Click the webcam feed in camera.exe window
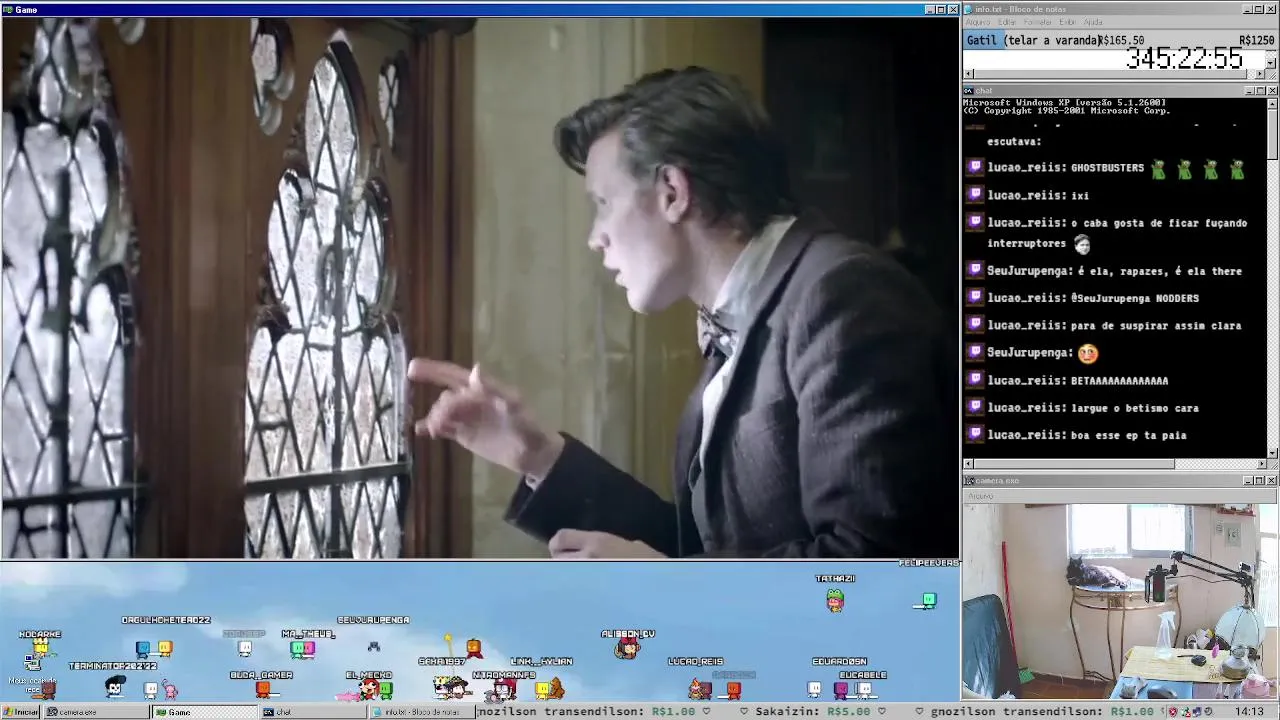This screenshot has height=720, width=1280. point(1120,601)
